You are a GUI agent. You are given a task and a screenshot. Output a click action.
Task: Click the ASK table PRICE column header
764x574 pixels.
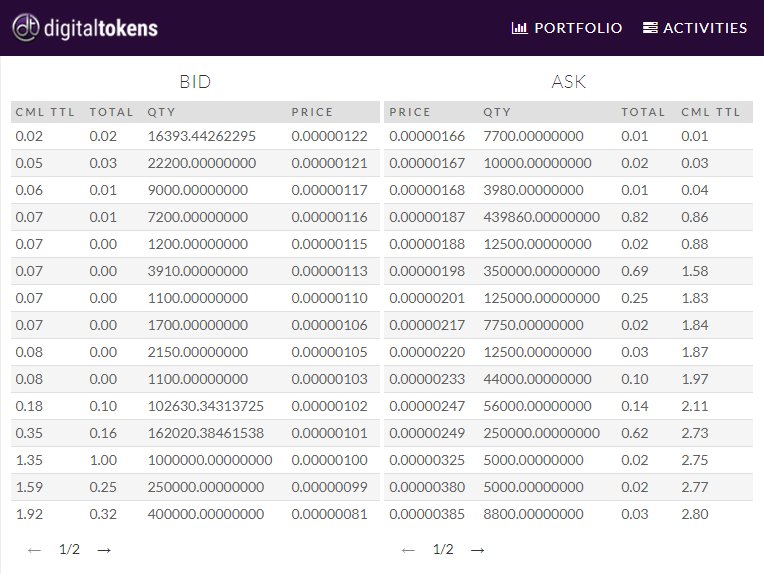(x=410, y=112)
